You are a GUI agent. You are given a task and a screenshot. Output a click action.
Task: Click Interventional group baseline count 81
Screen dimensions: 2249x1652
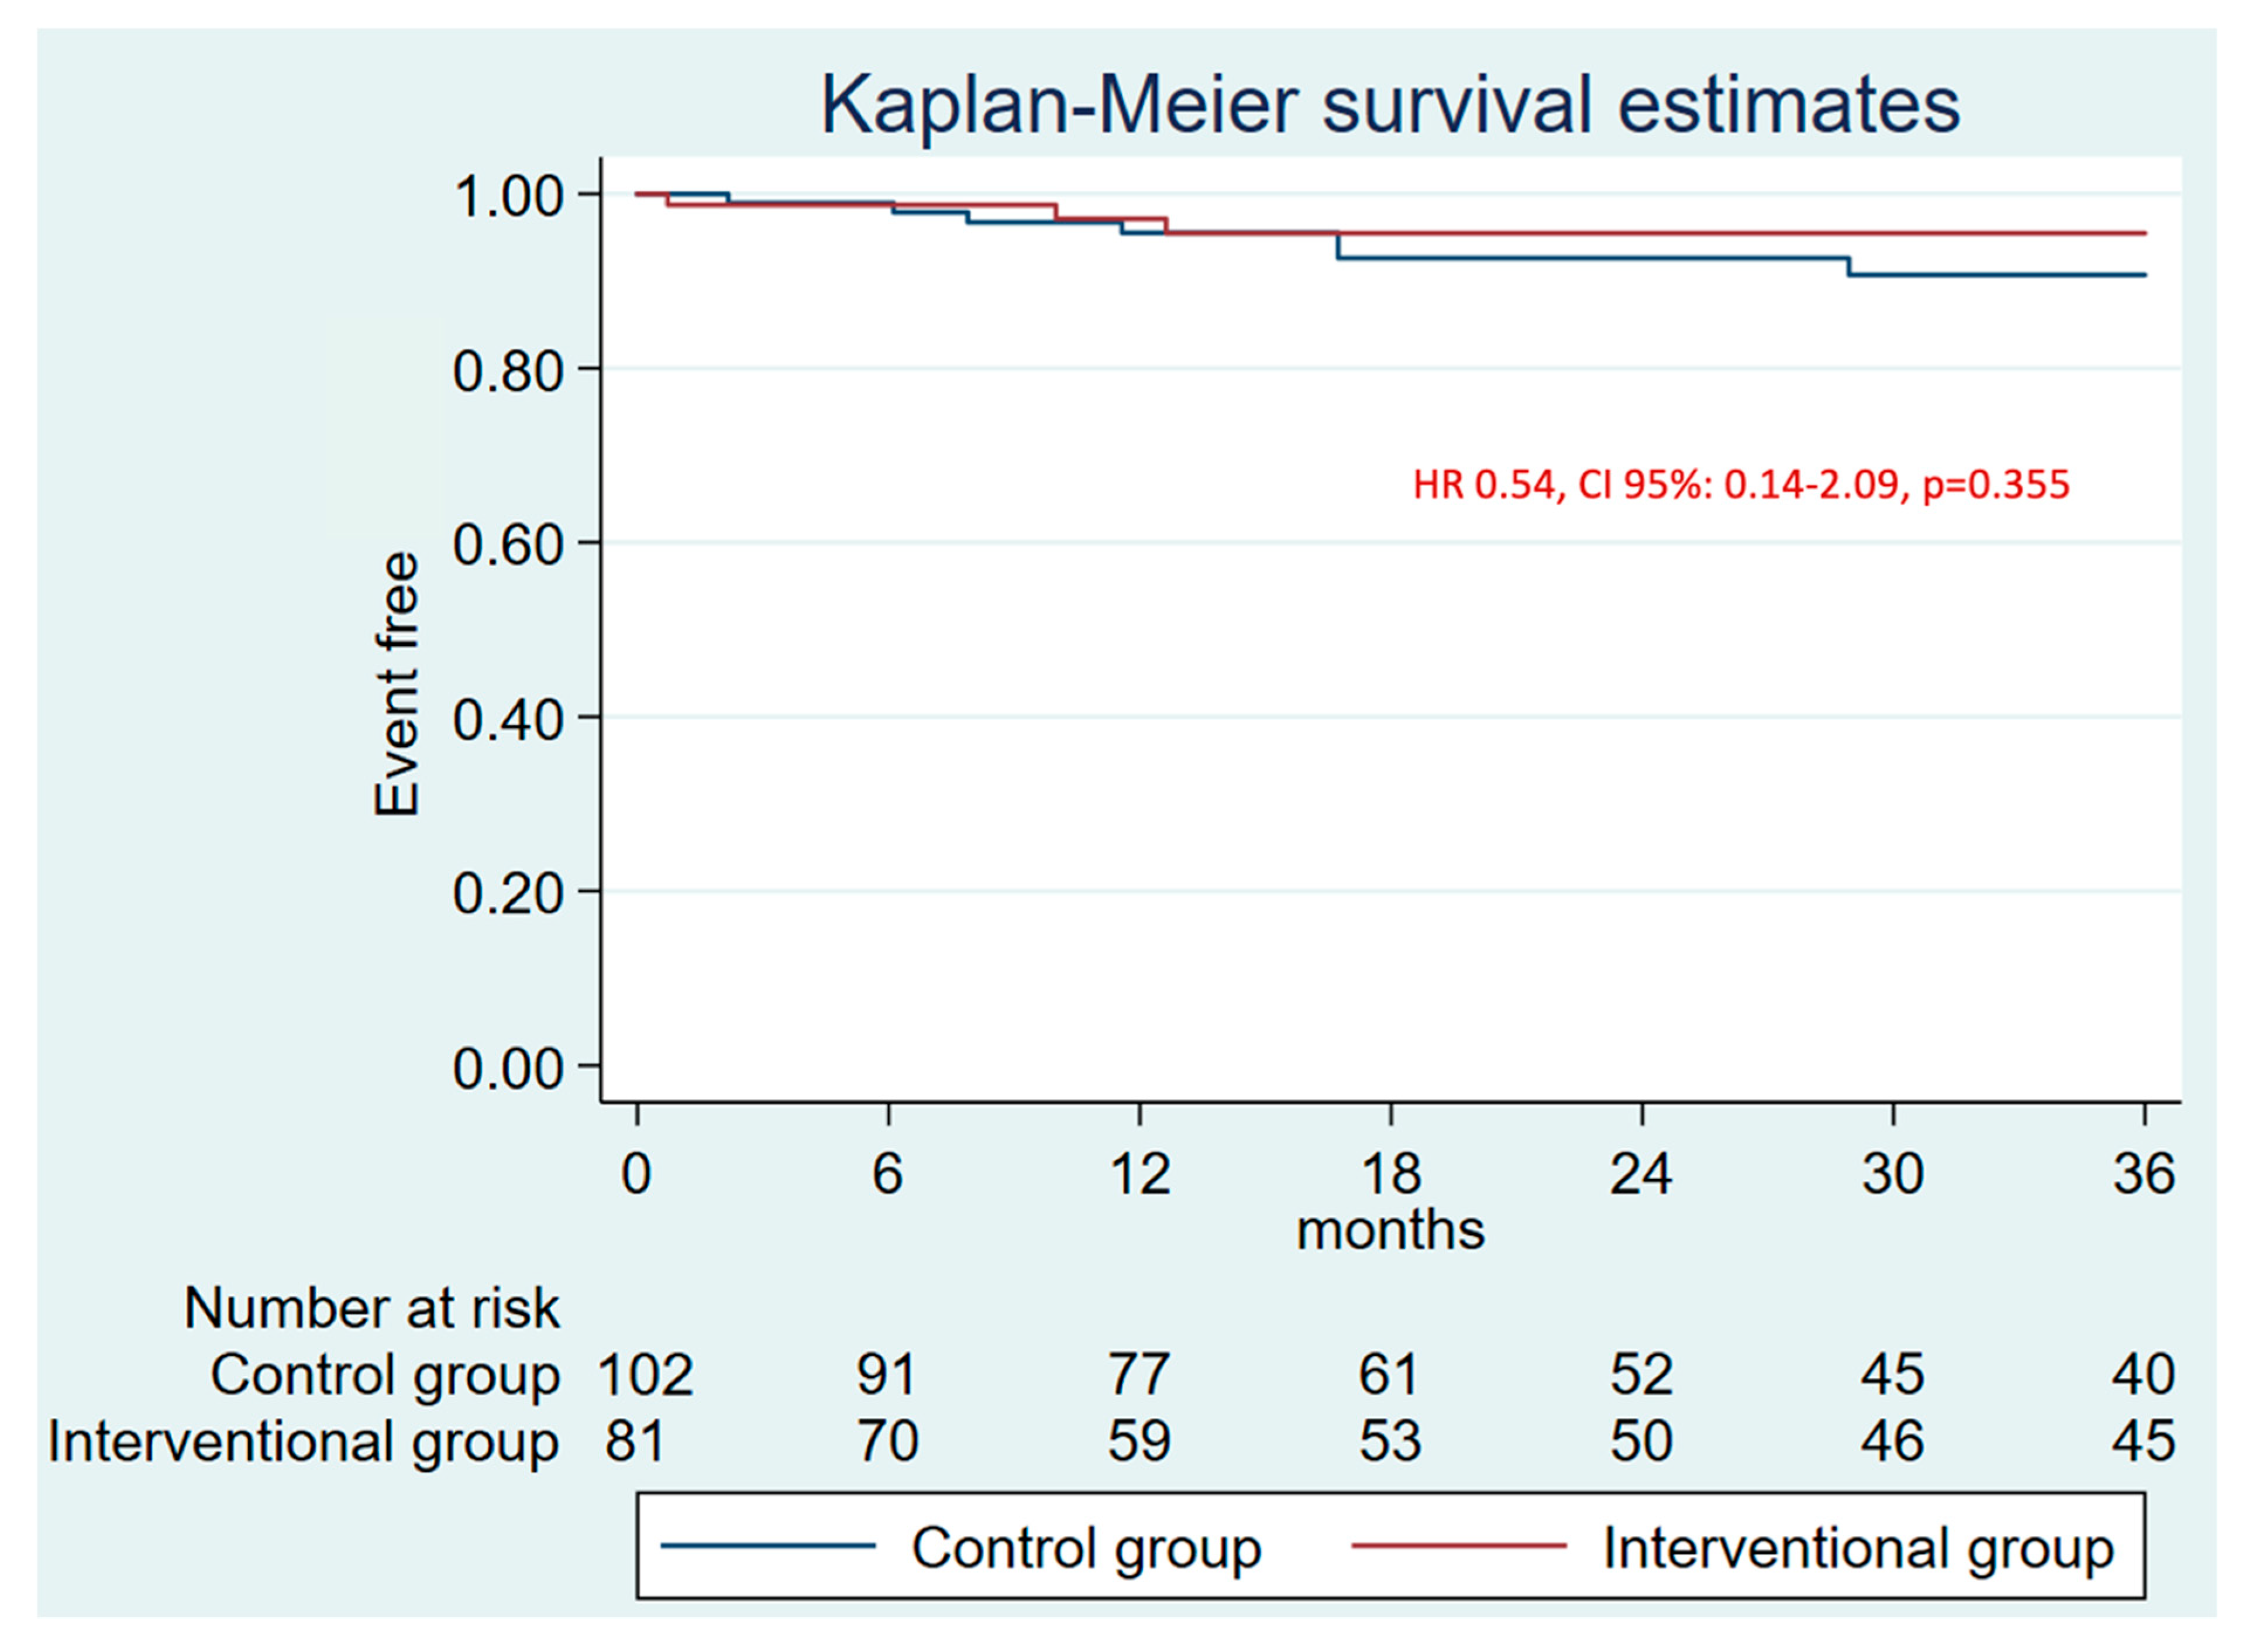pos(635,1442)
